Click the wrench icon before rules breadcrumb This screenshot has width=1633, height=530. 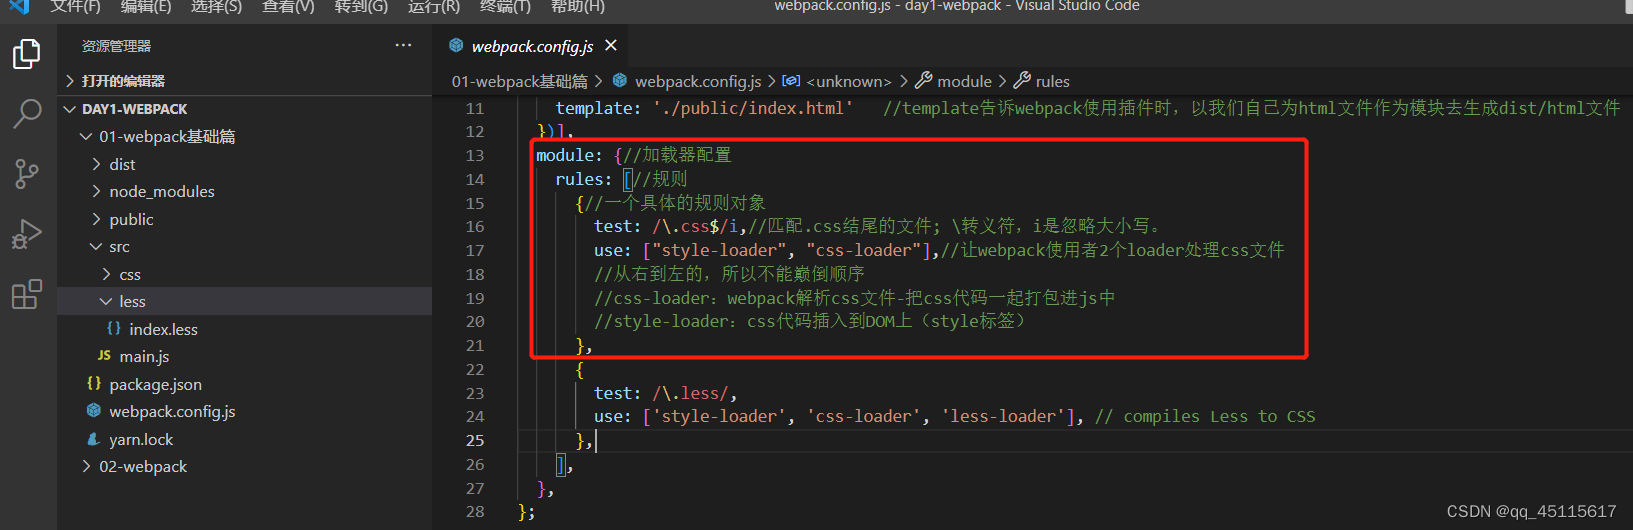tap(1022, 81)
